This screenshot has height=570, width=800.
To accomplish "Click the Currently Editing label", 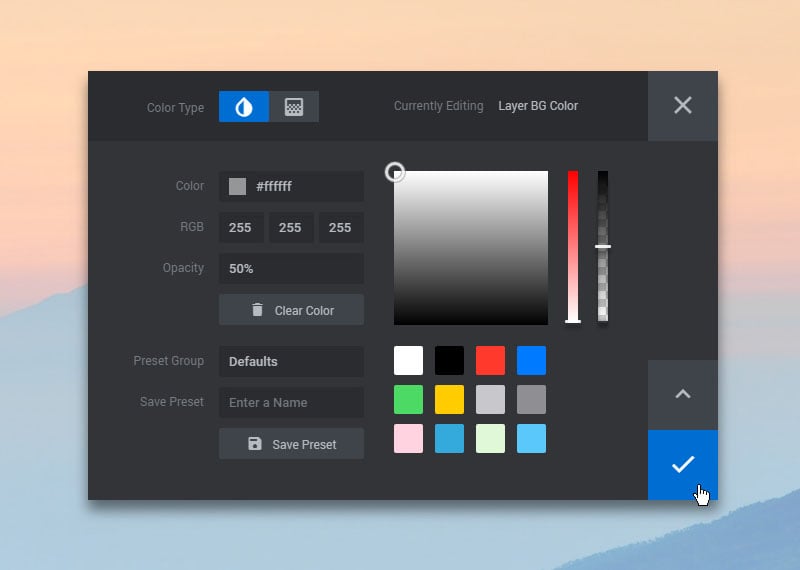I will click(x=438, y=106).
